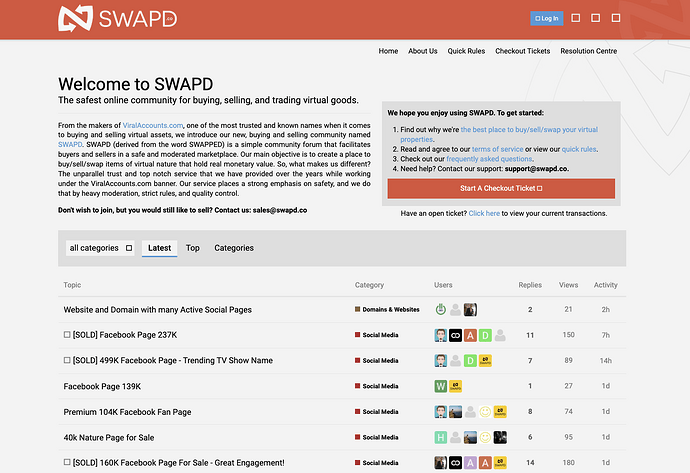Click the 'Click here' open ticket link

[484, 213]
